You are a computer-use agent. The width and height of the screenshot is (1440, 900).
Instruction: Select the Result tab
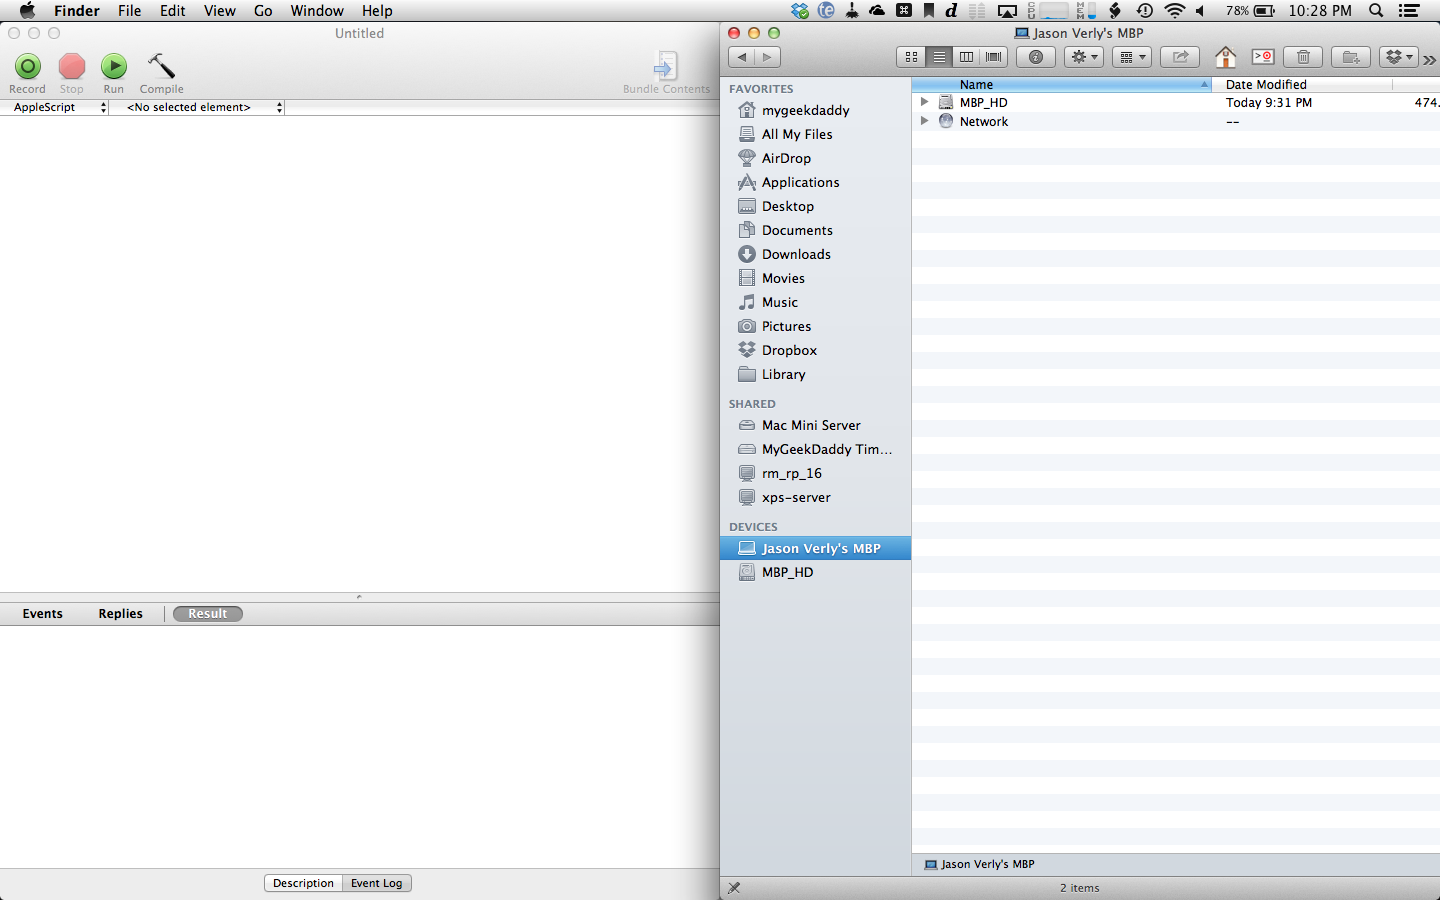[208, 614]
